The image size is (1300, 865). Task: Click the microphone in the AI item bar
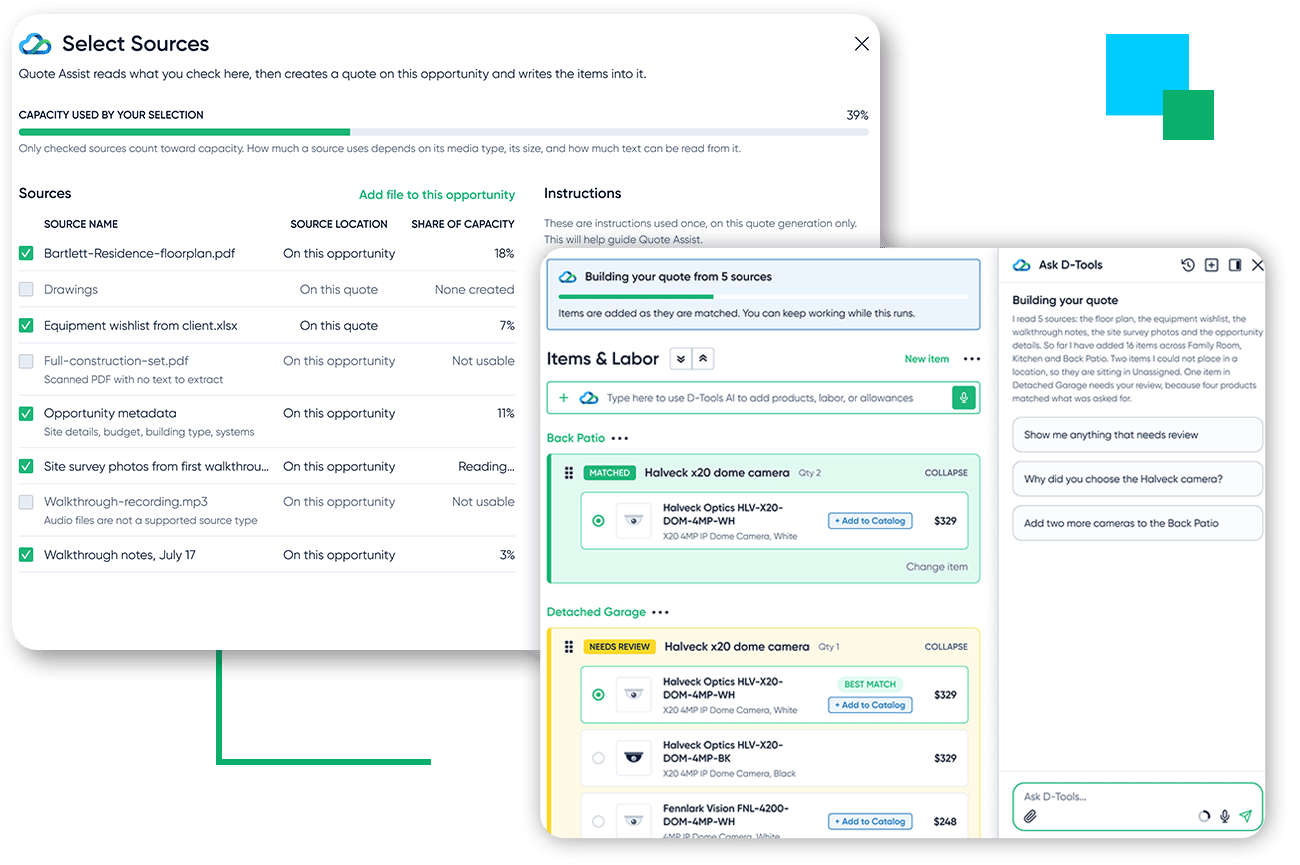tap(964, 397)
